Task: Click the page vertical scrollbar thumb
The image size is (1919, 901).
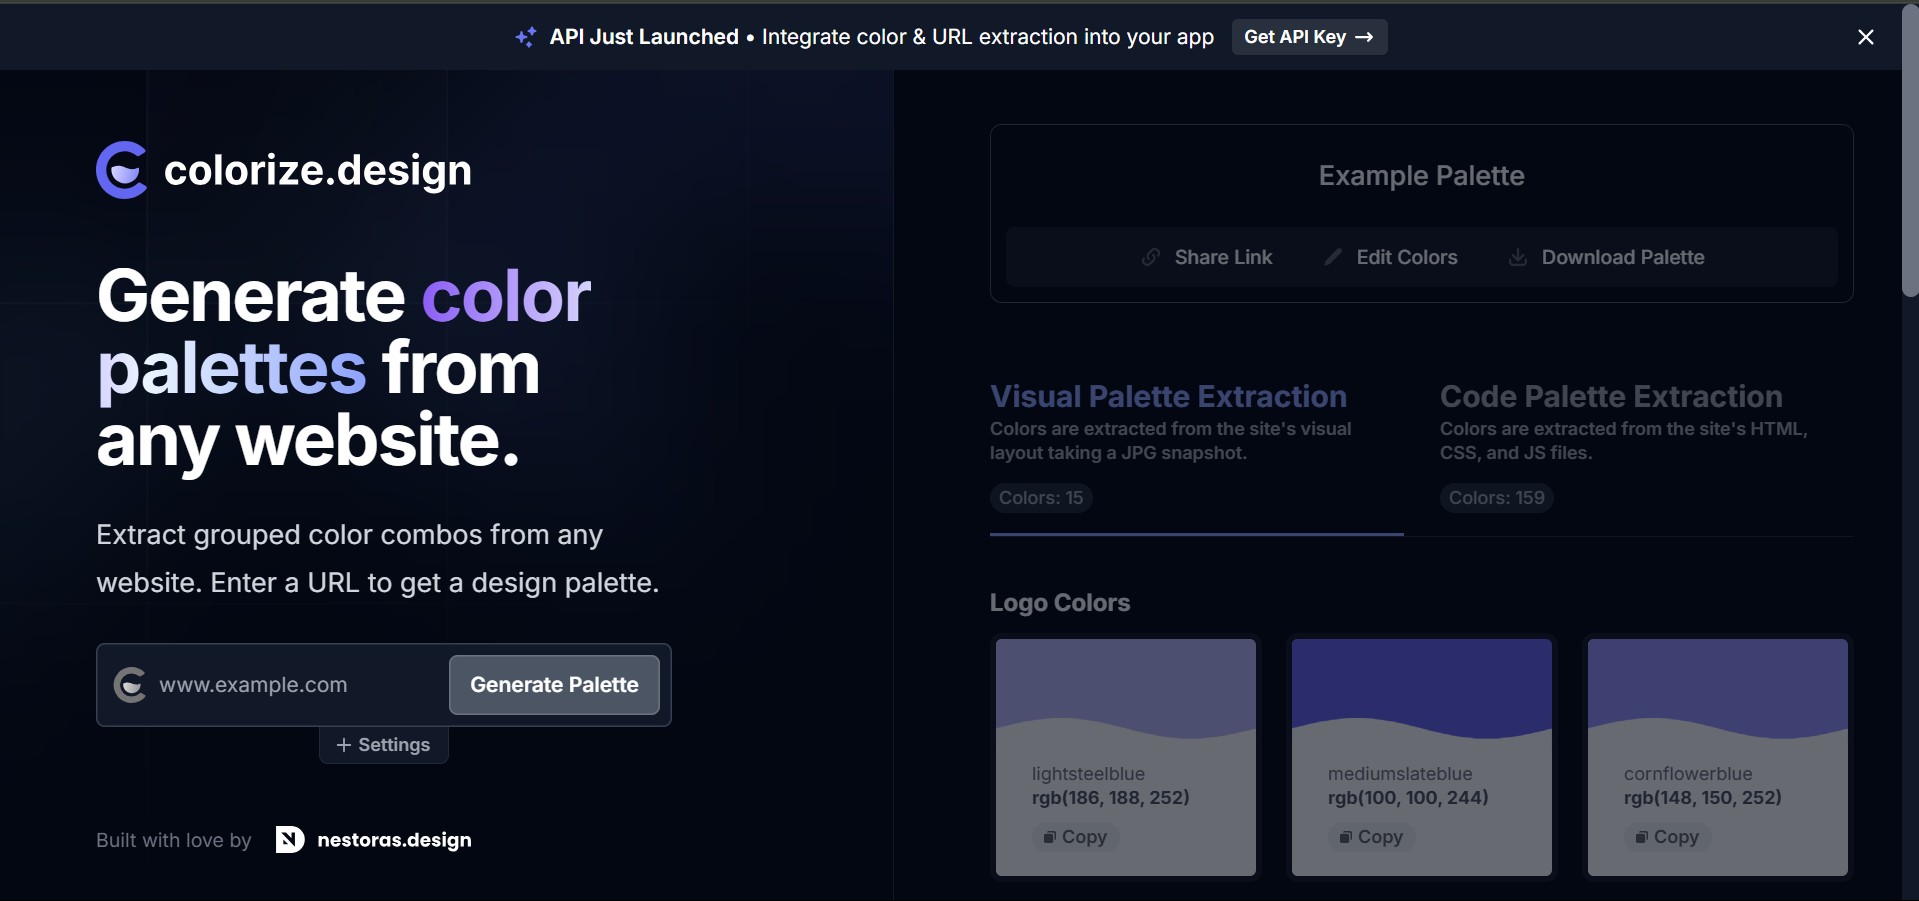Action: pyautogui.click(x=1910, y=150)
